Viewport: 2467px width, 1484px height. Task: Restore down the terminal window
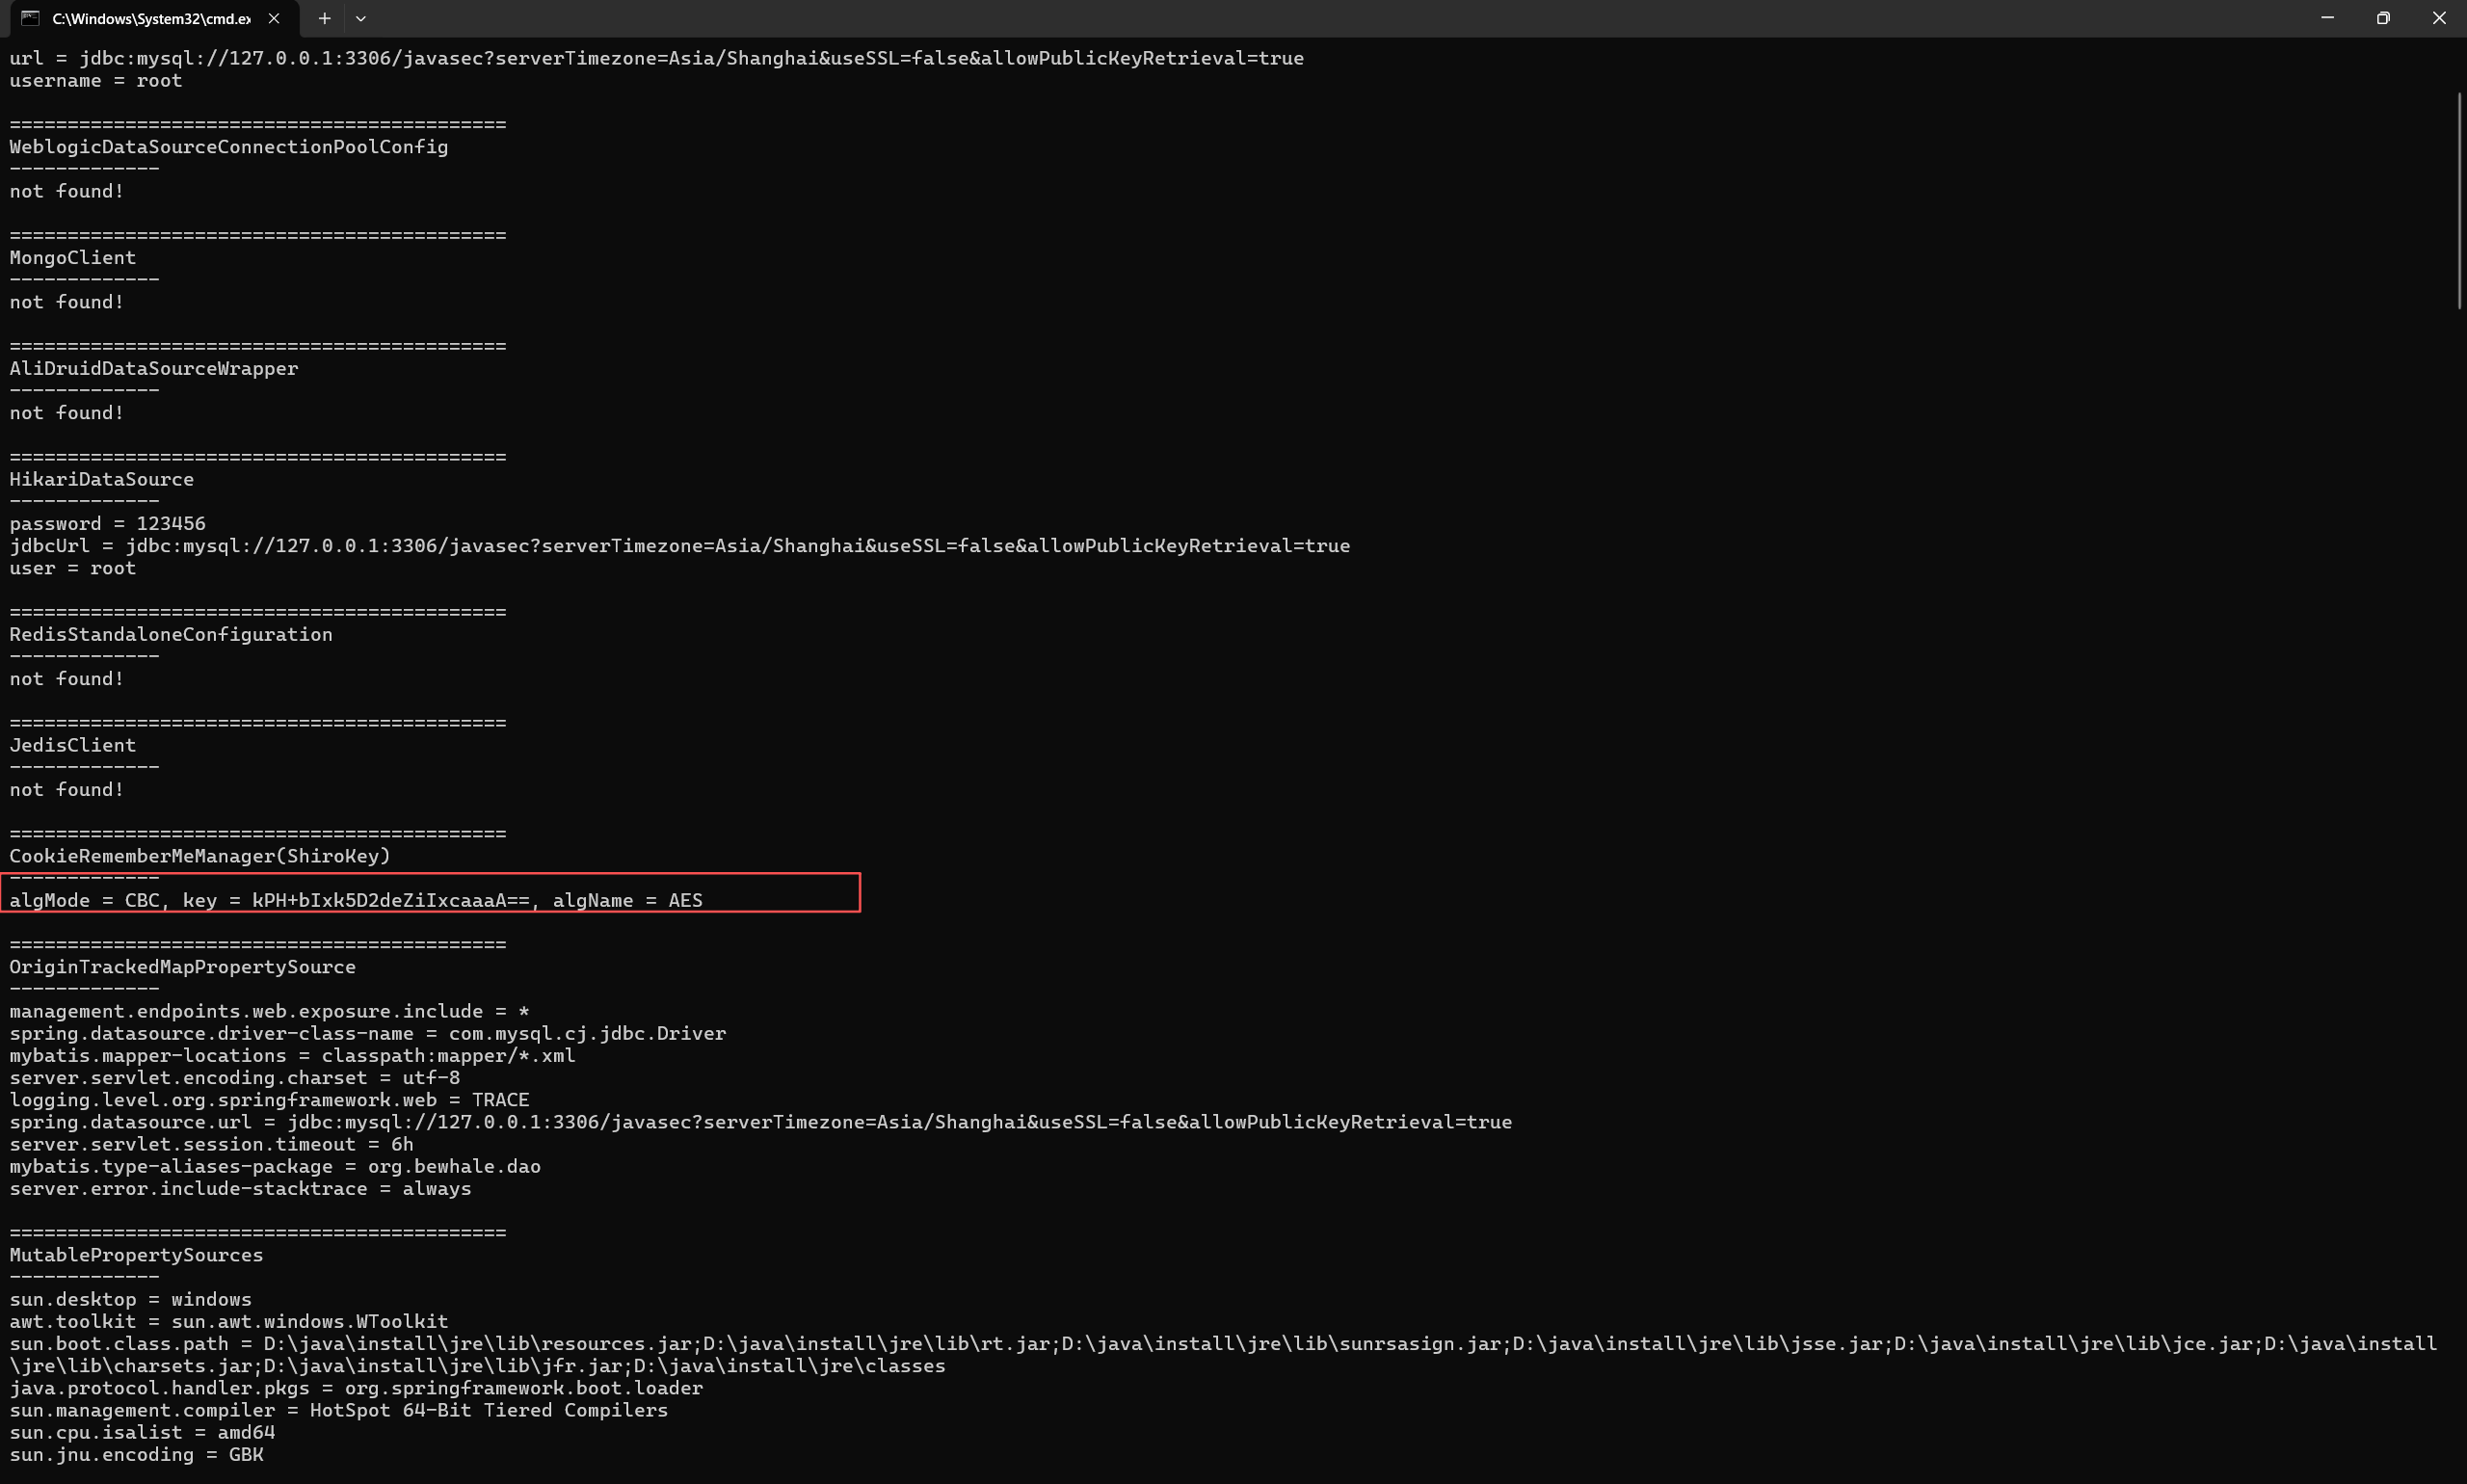2383,18
